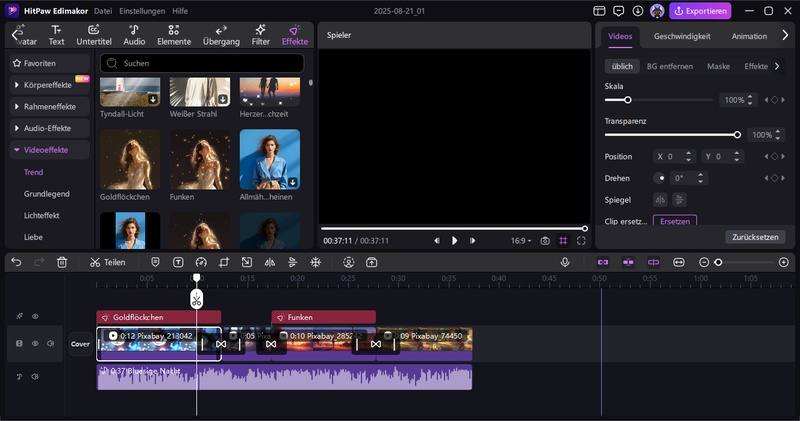
Task: Click the effects Suchen search field
Action: pos(202,63)
